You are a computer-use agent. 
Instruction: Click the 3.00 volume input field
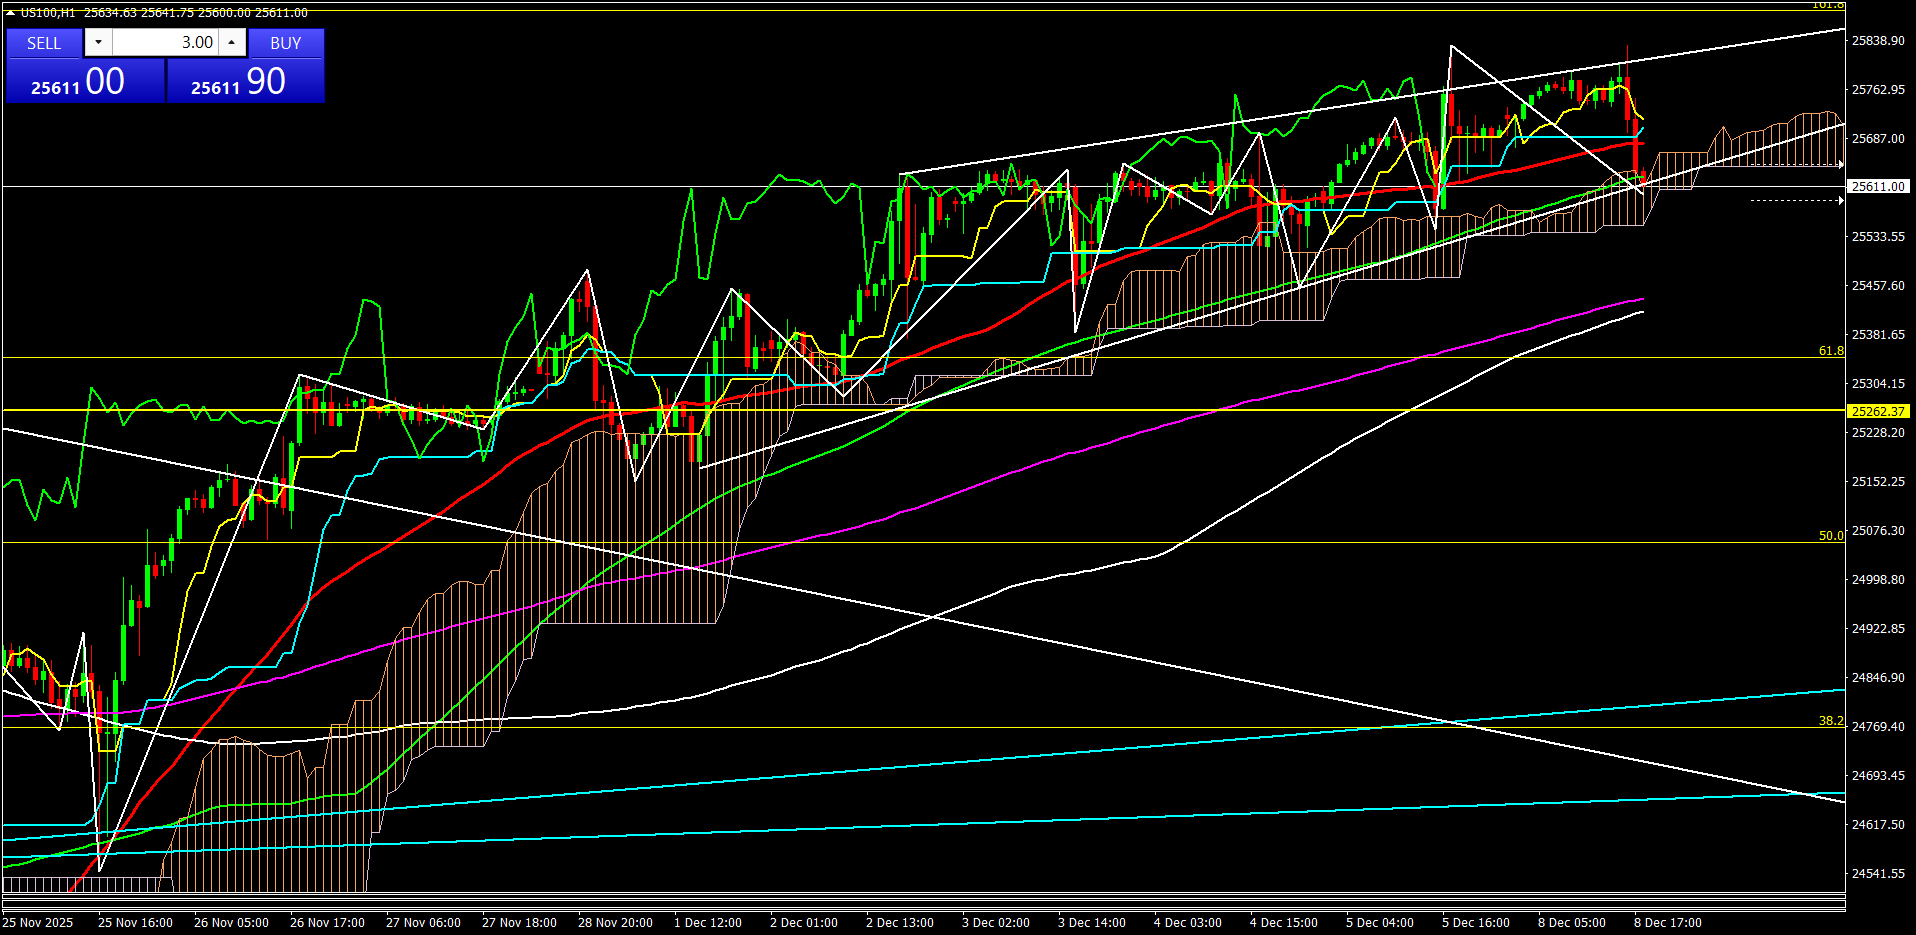point(165,43)
